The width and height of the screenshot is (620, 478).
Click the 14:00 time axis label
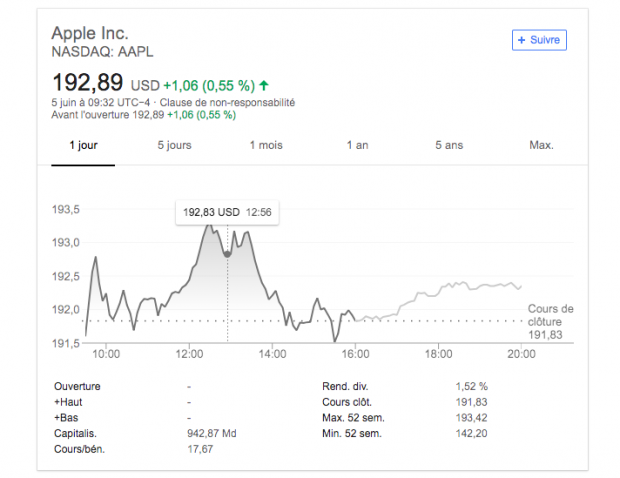click(x=272, y=354)
